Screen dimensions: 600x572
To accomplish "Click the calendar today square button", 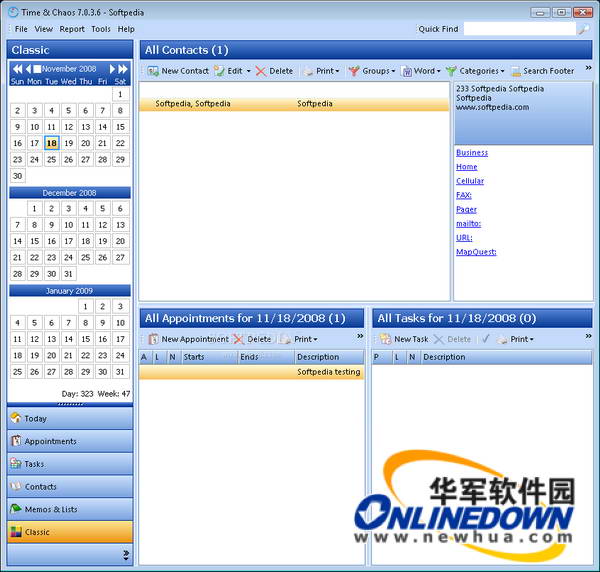I will pos(37,69).
